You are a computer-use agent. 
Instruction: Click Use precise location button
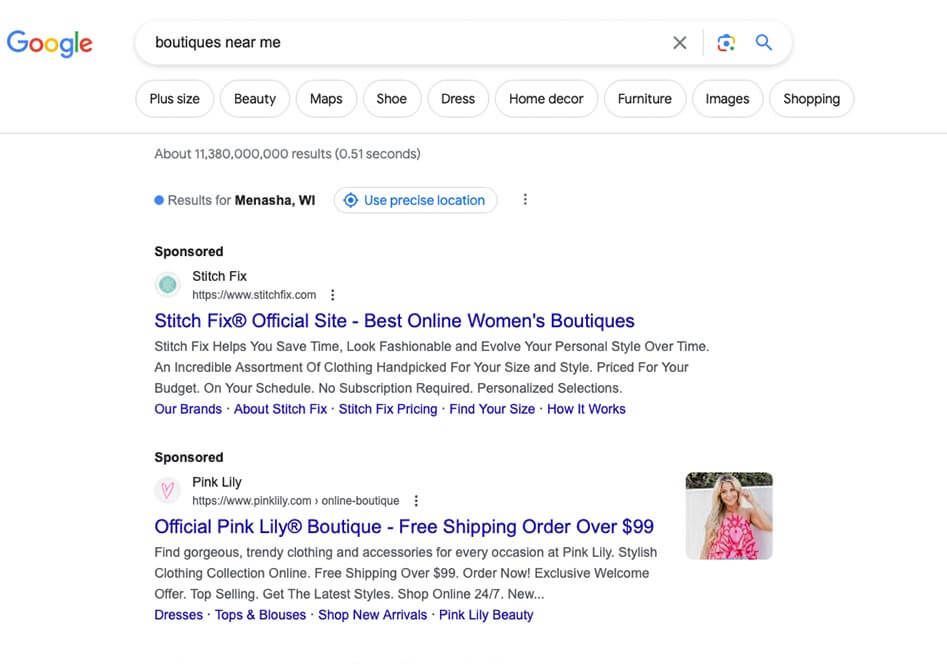pos(415,200)
